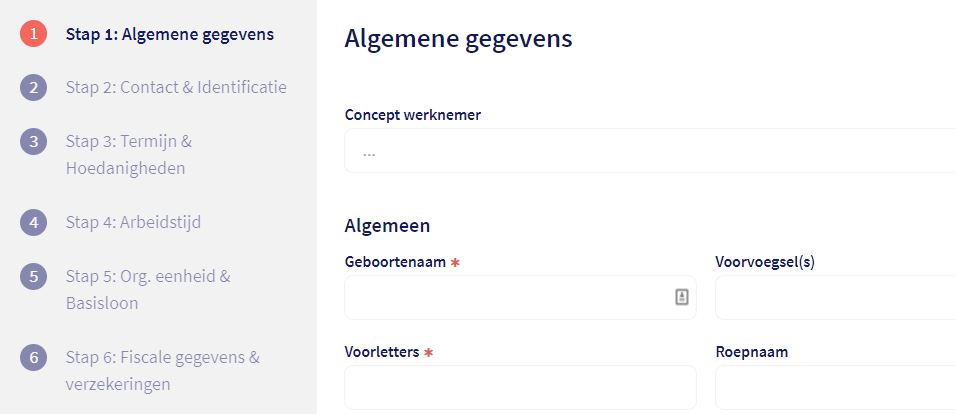The width and height of the screenshot is (956, 414).
Task: Click the step 6 numbered circle icon
Action: tap(33, 357)
